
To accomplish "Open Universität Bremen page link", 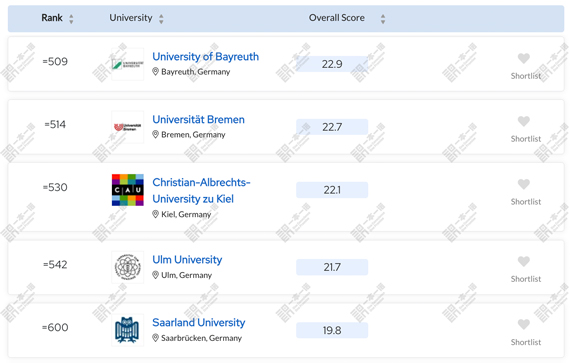I will pos(198,120).
